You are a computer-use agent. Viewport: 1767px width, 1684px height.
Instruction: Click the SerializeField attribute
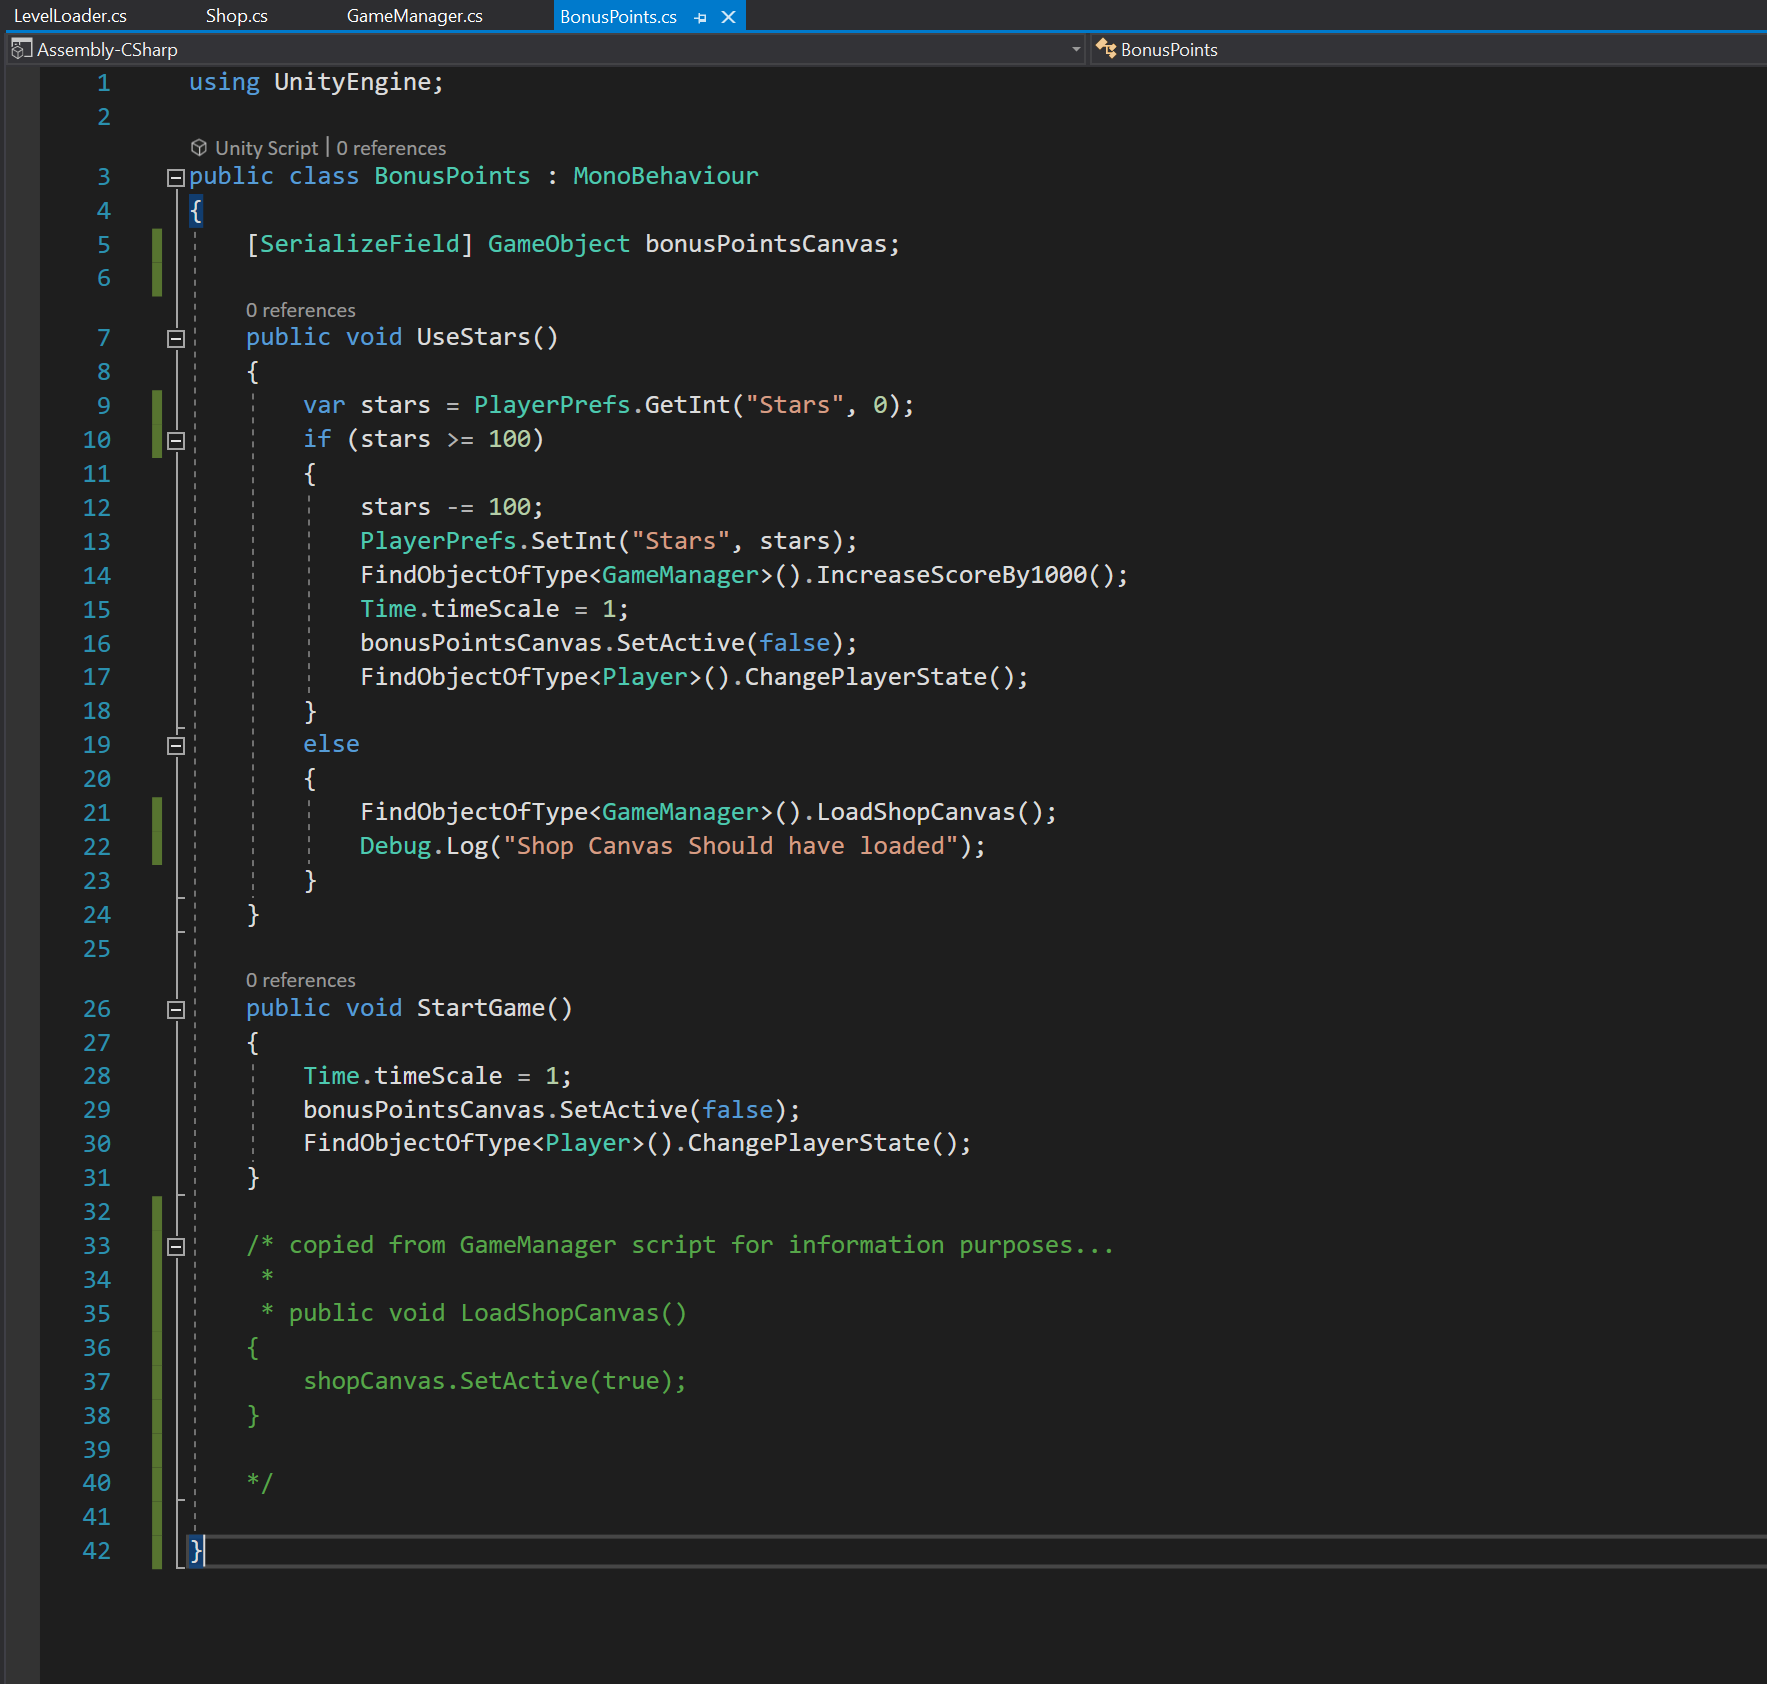(x=359, y=244)
